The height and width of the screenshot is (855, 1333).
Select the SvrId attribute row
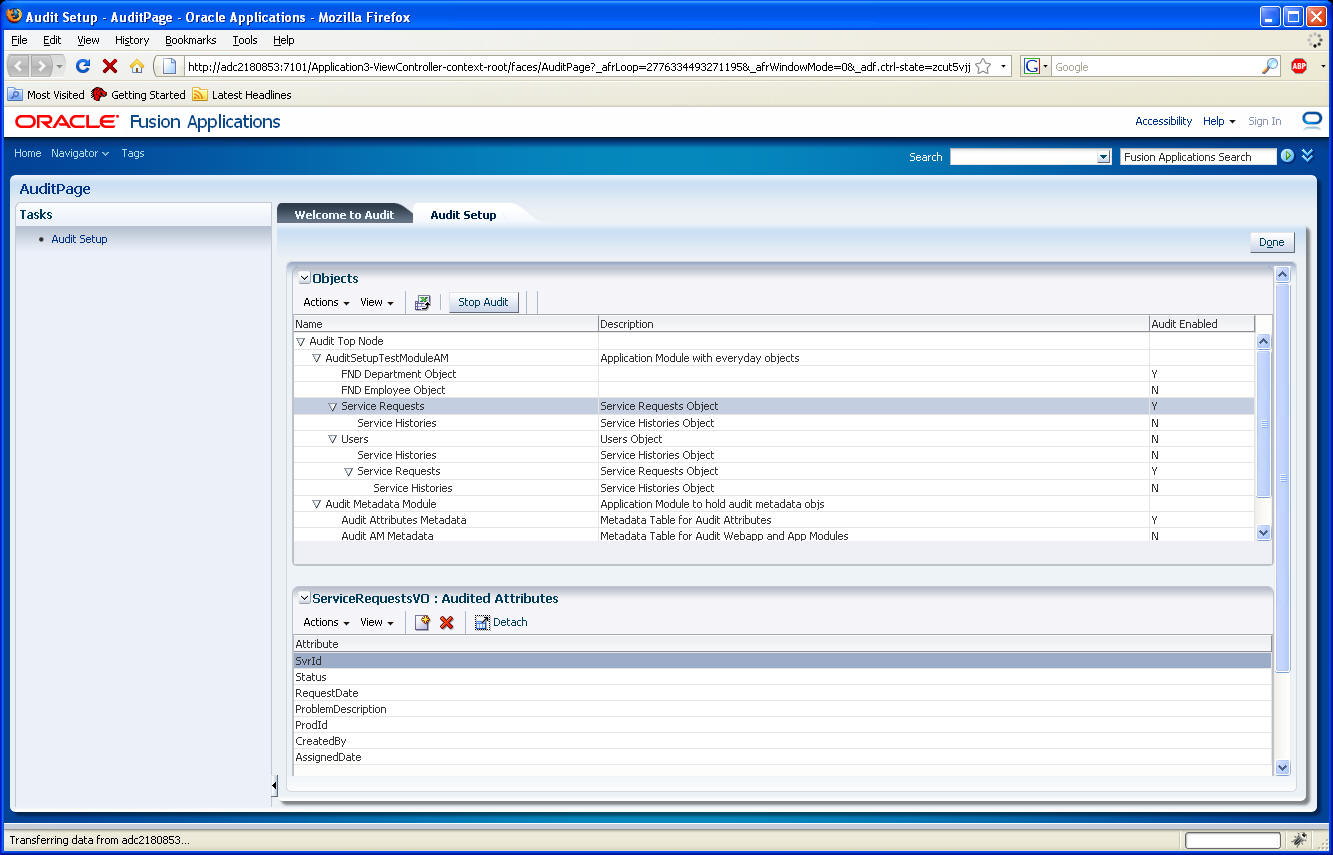400,660
